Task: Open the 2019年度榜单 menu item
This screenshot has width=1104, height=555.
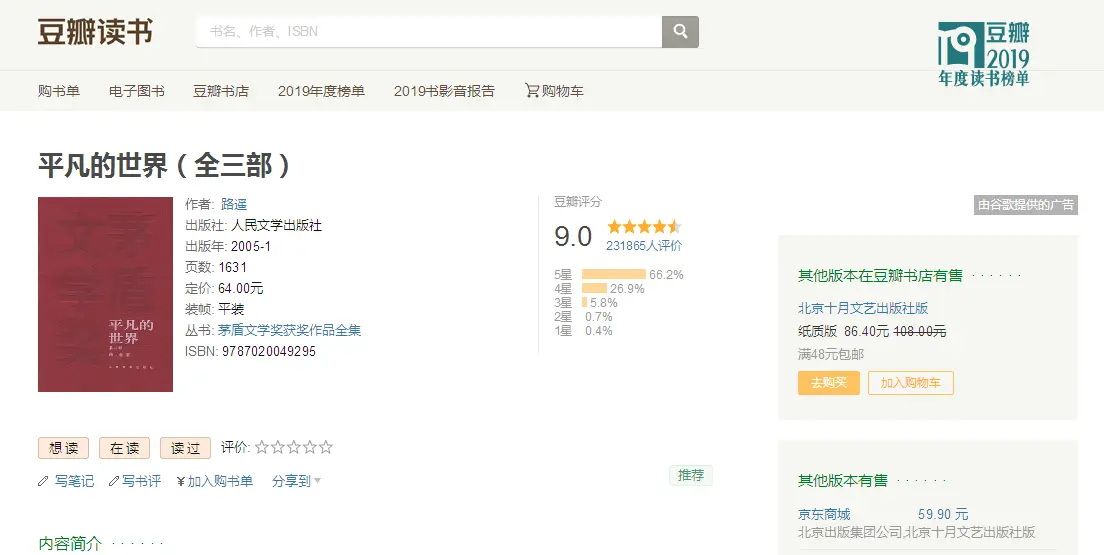Action: point(321,91)
